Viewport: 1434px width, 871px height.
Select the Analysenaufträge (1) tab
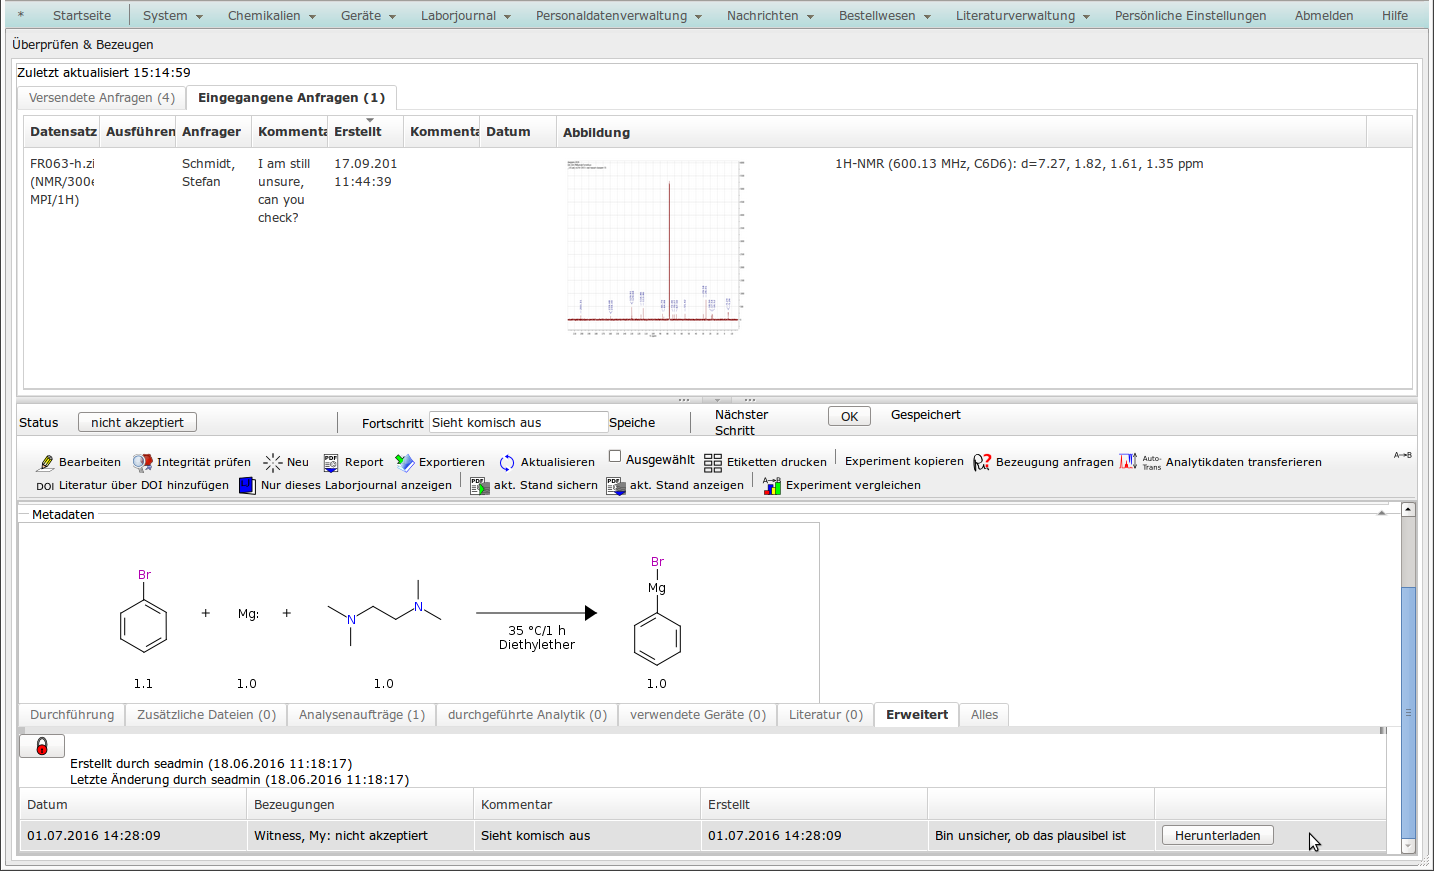tap(361, 715)
